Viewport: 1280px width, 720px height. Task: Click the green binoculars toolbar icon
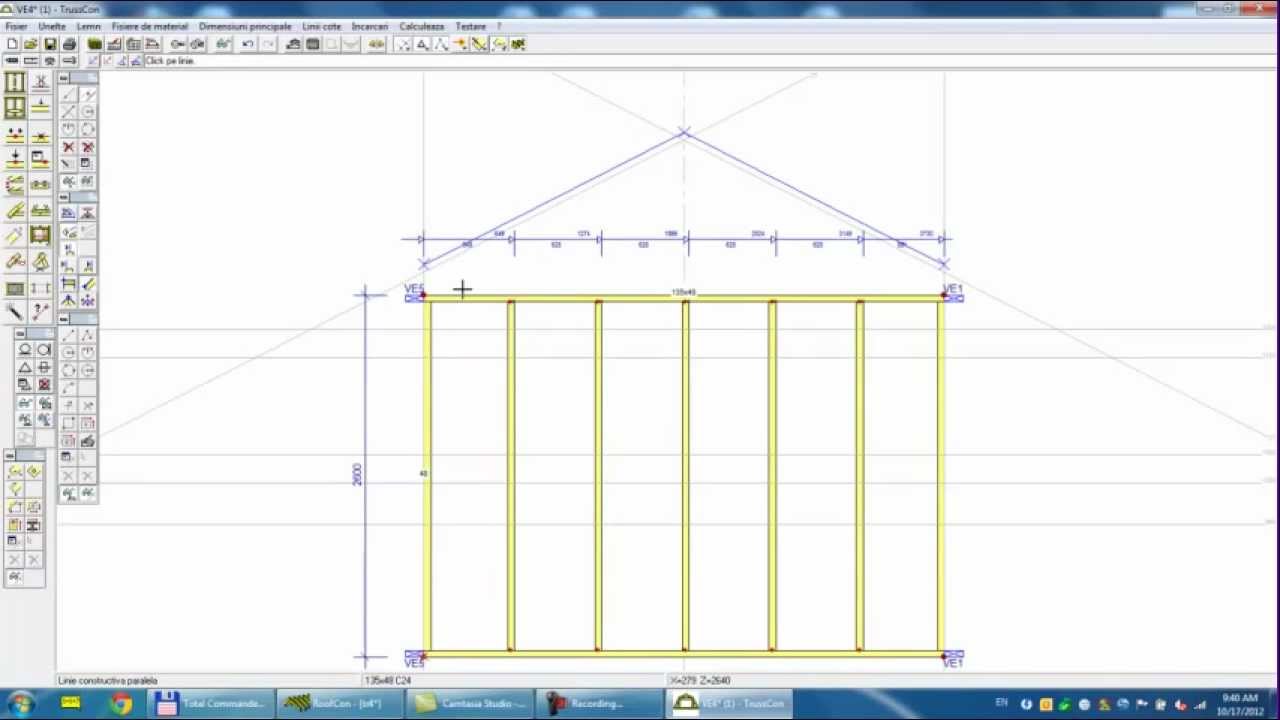tap(223, 44)
